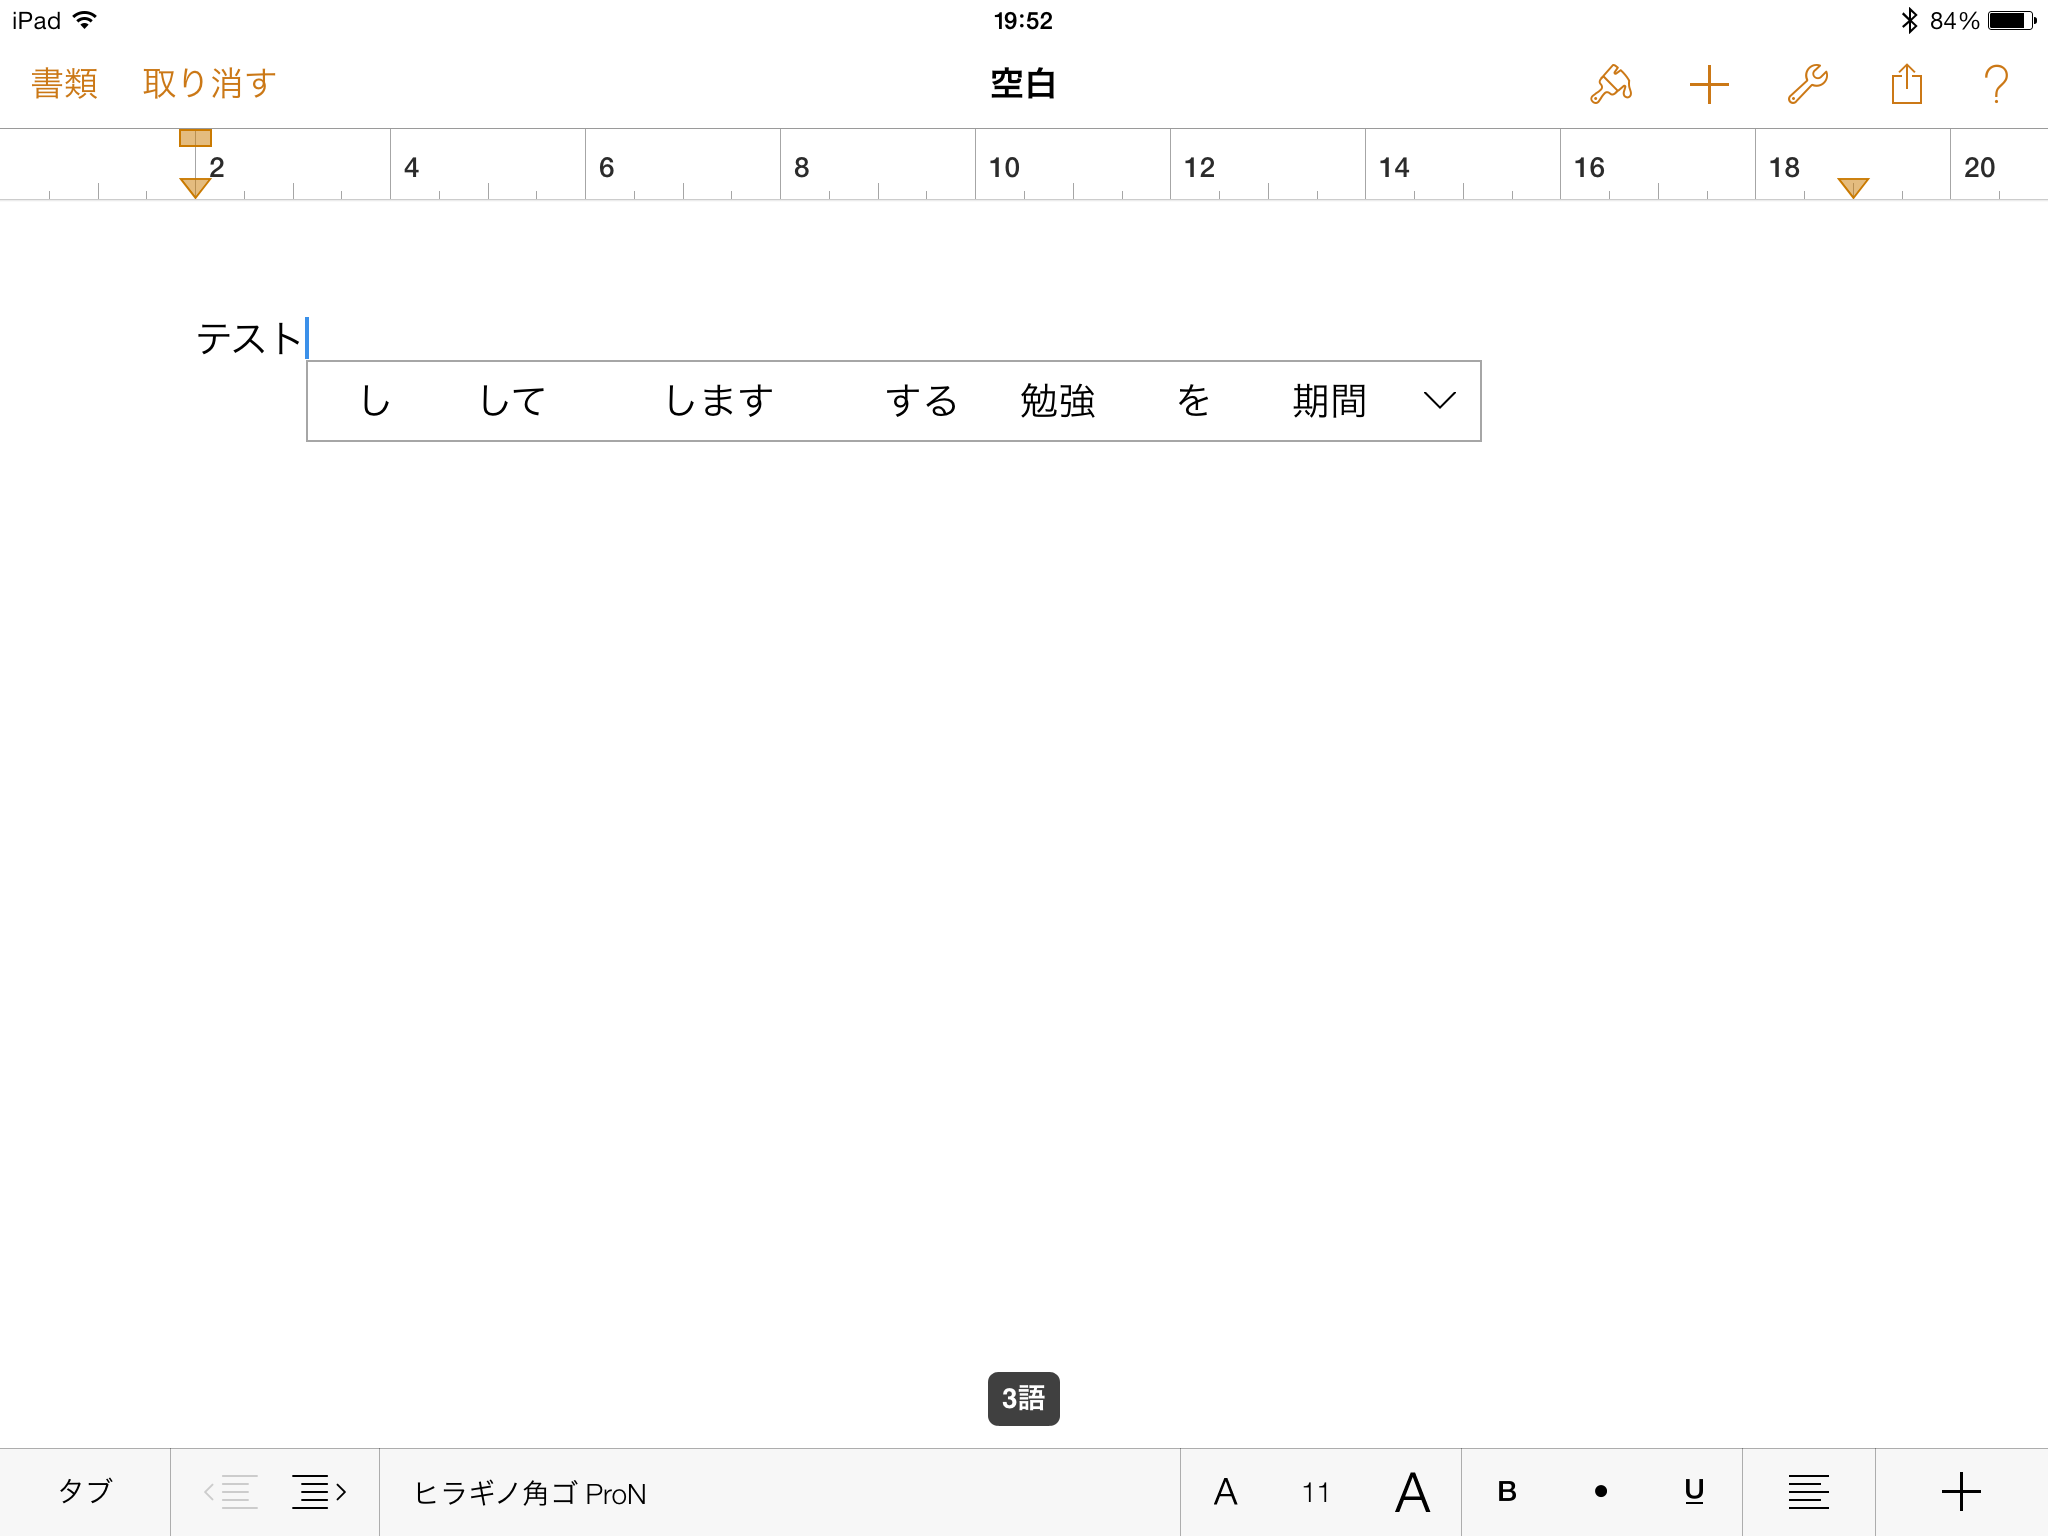Tap the plus icon in the bottom format bar

click(x=1961, y=1492)
